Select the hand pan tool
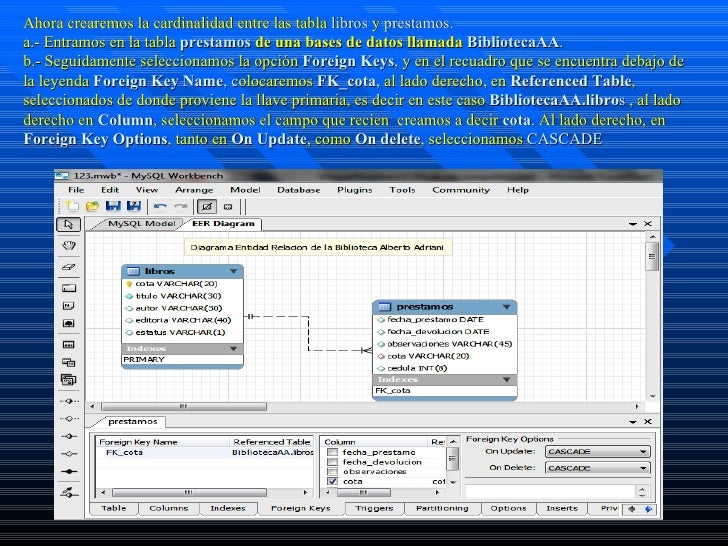 [69, 246]
